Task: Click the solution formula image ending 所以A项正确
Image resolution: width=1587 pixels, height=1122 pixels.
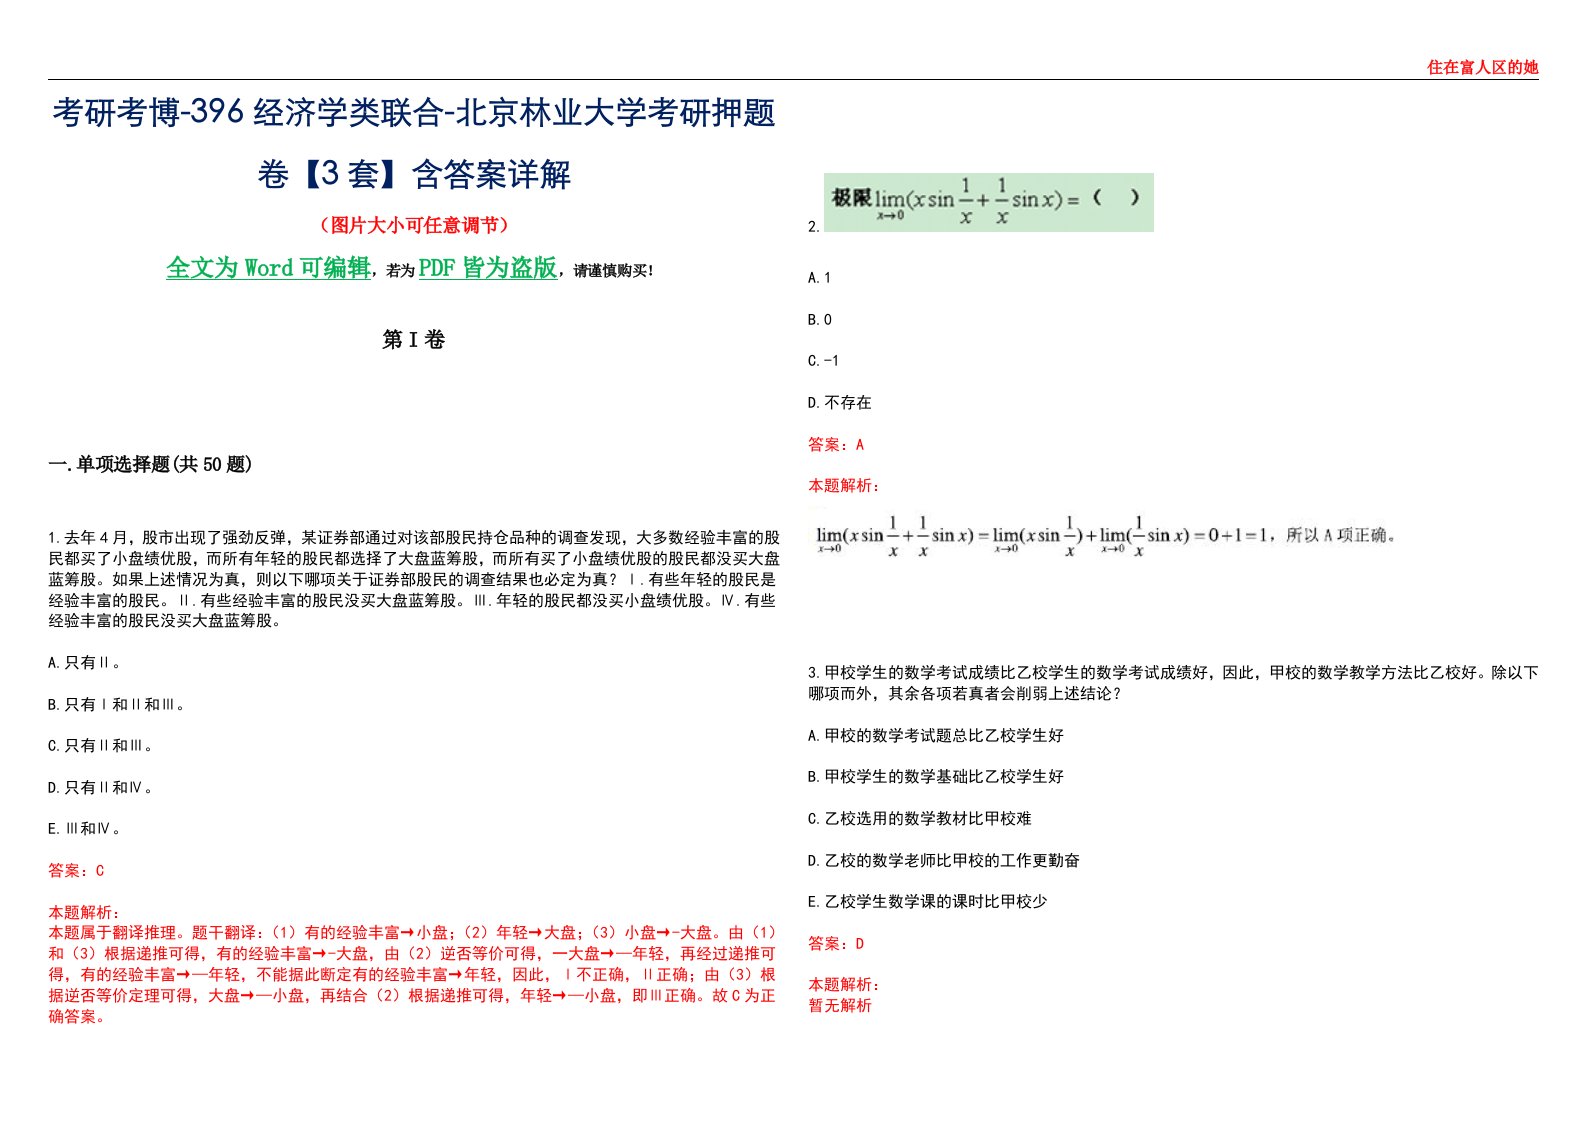Action: click(1105, 536)
